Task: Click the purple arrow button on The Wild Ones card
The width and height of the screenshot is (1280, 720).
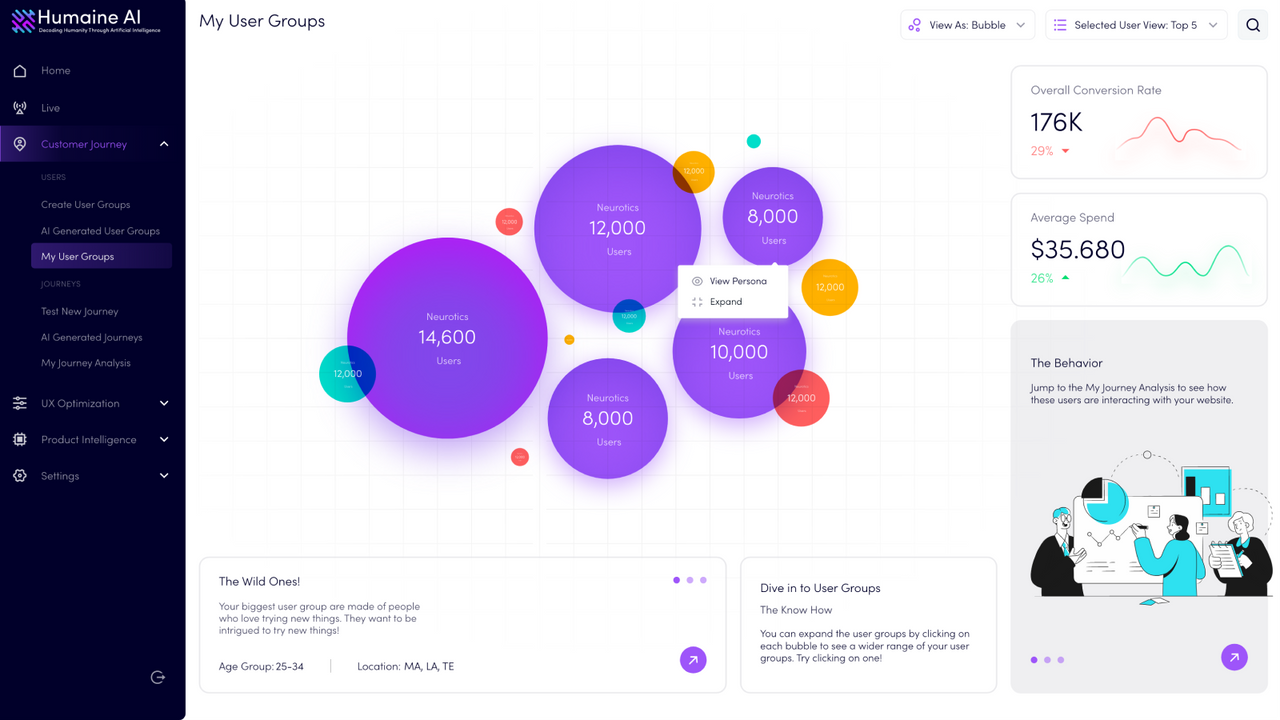Action: tap(693, 660)
